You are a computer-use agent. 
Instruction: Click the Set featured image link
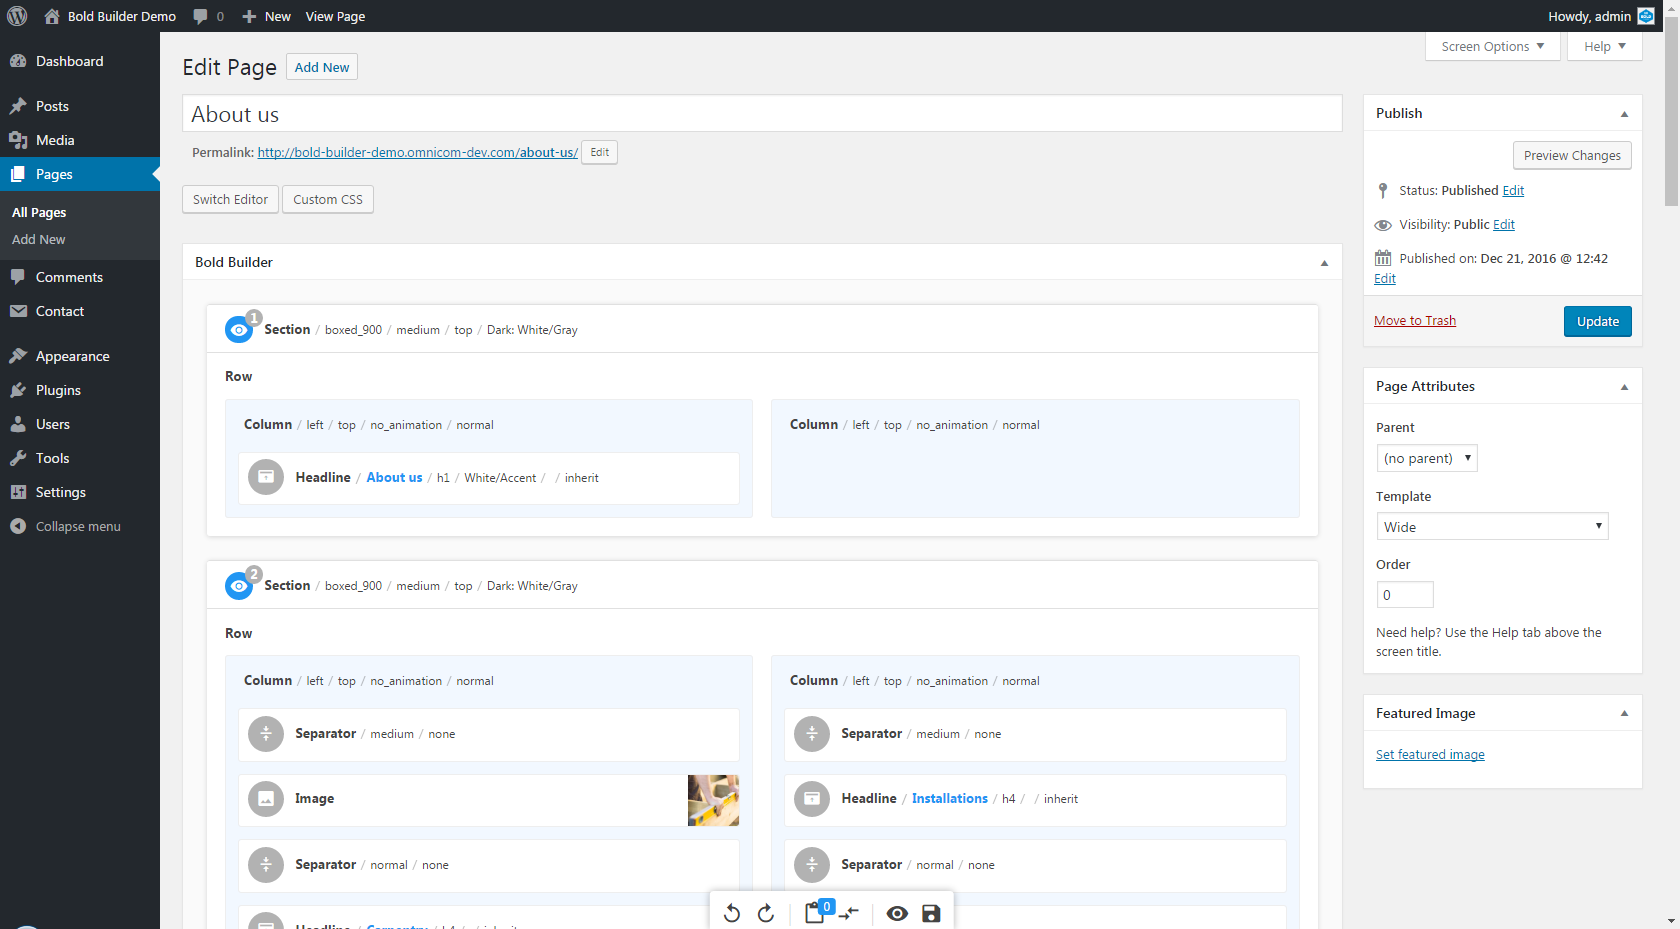coord(1430,755)
